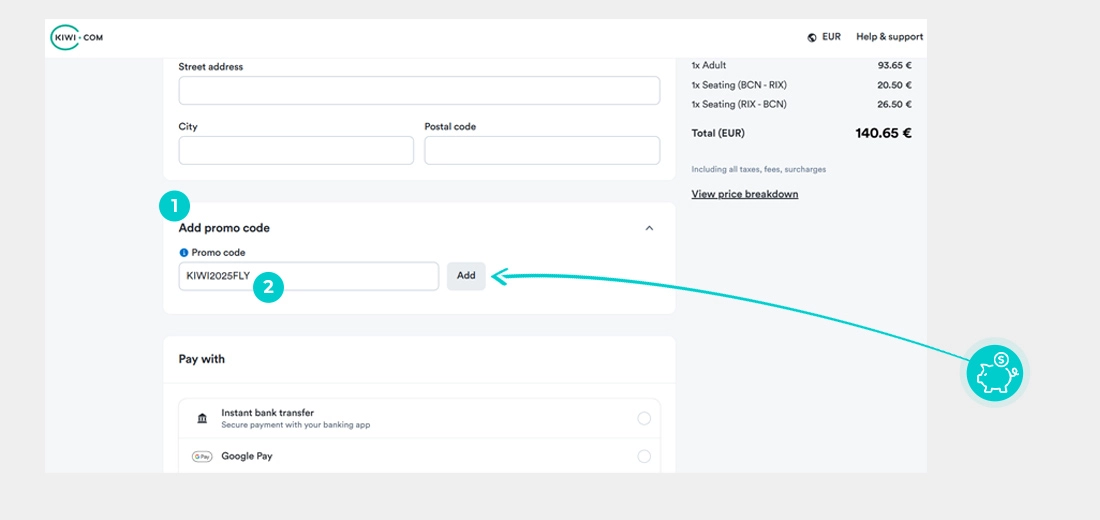Viewport: 1100px width, 520px height.
Task: Focus the City input field
Action: [296, 151]
